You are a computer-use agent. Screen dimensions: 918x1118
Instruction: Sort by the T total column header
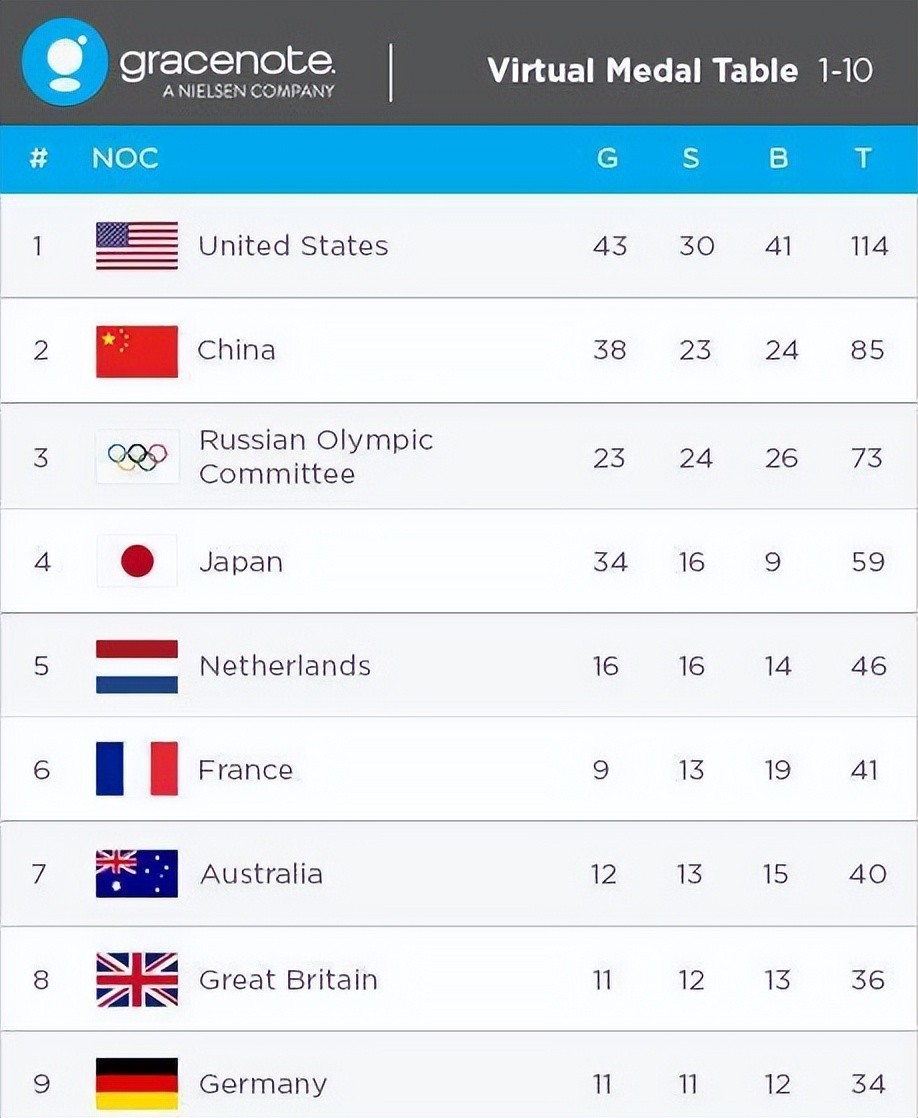(x=863, y=158)
